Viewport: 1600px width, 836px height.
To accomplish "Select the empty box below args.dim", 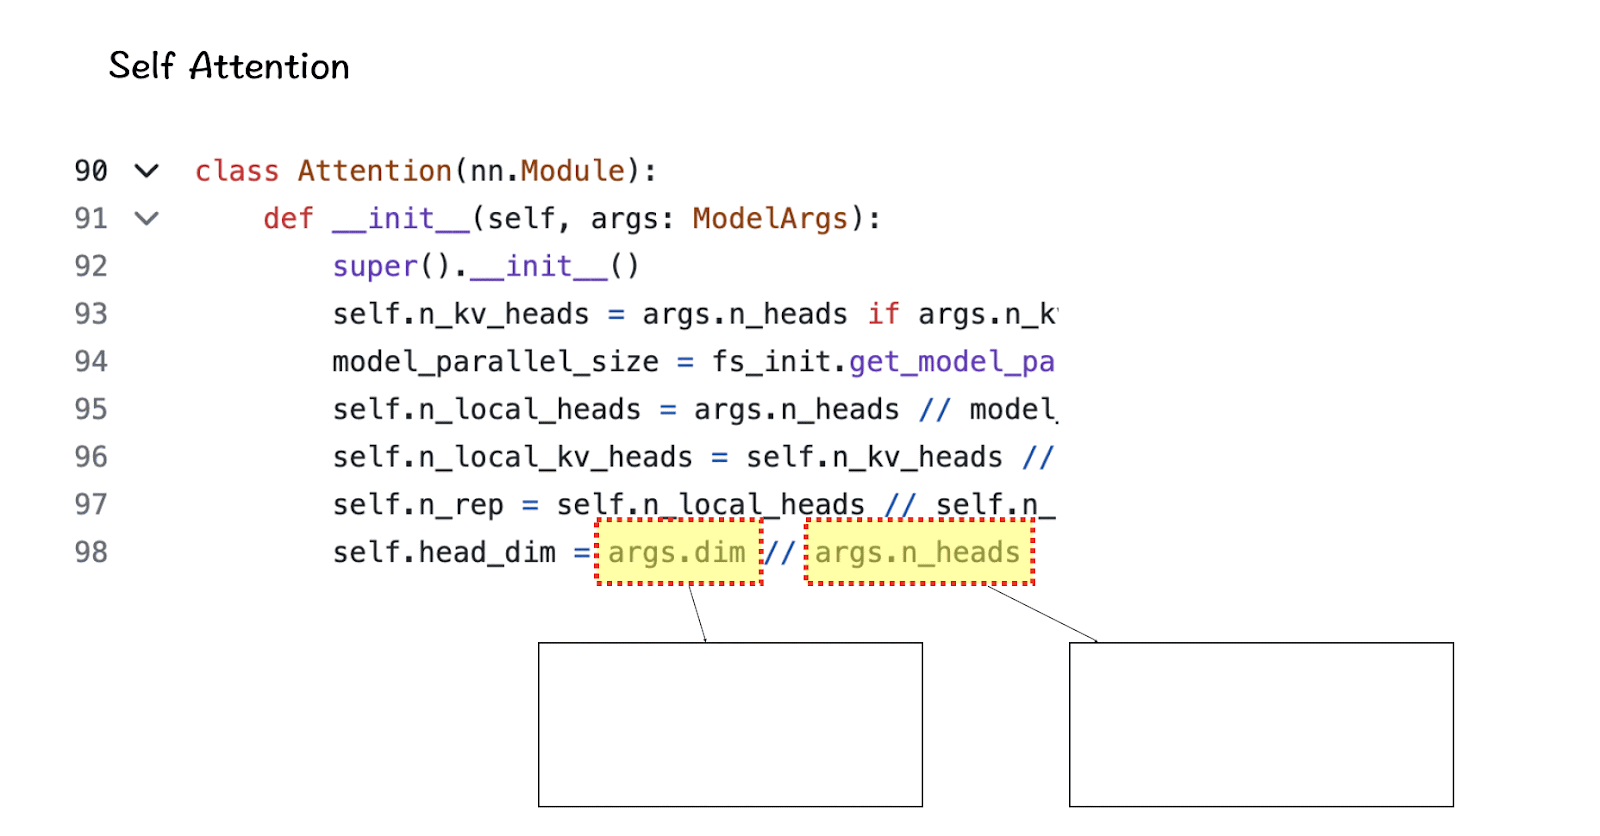I will coord(730,724).
